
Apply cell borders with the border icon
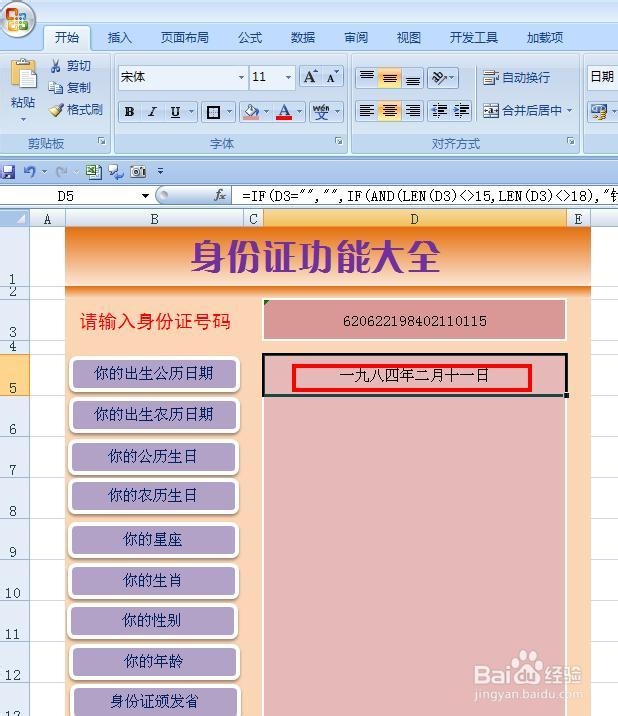click(213, 112)
